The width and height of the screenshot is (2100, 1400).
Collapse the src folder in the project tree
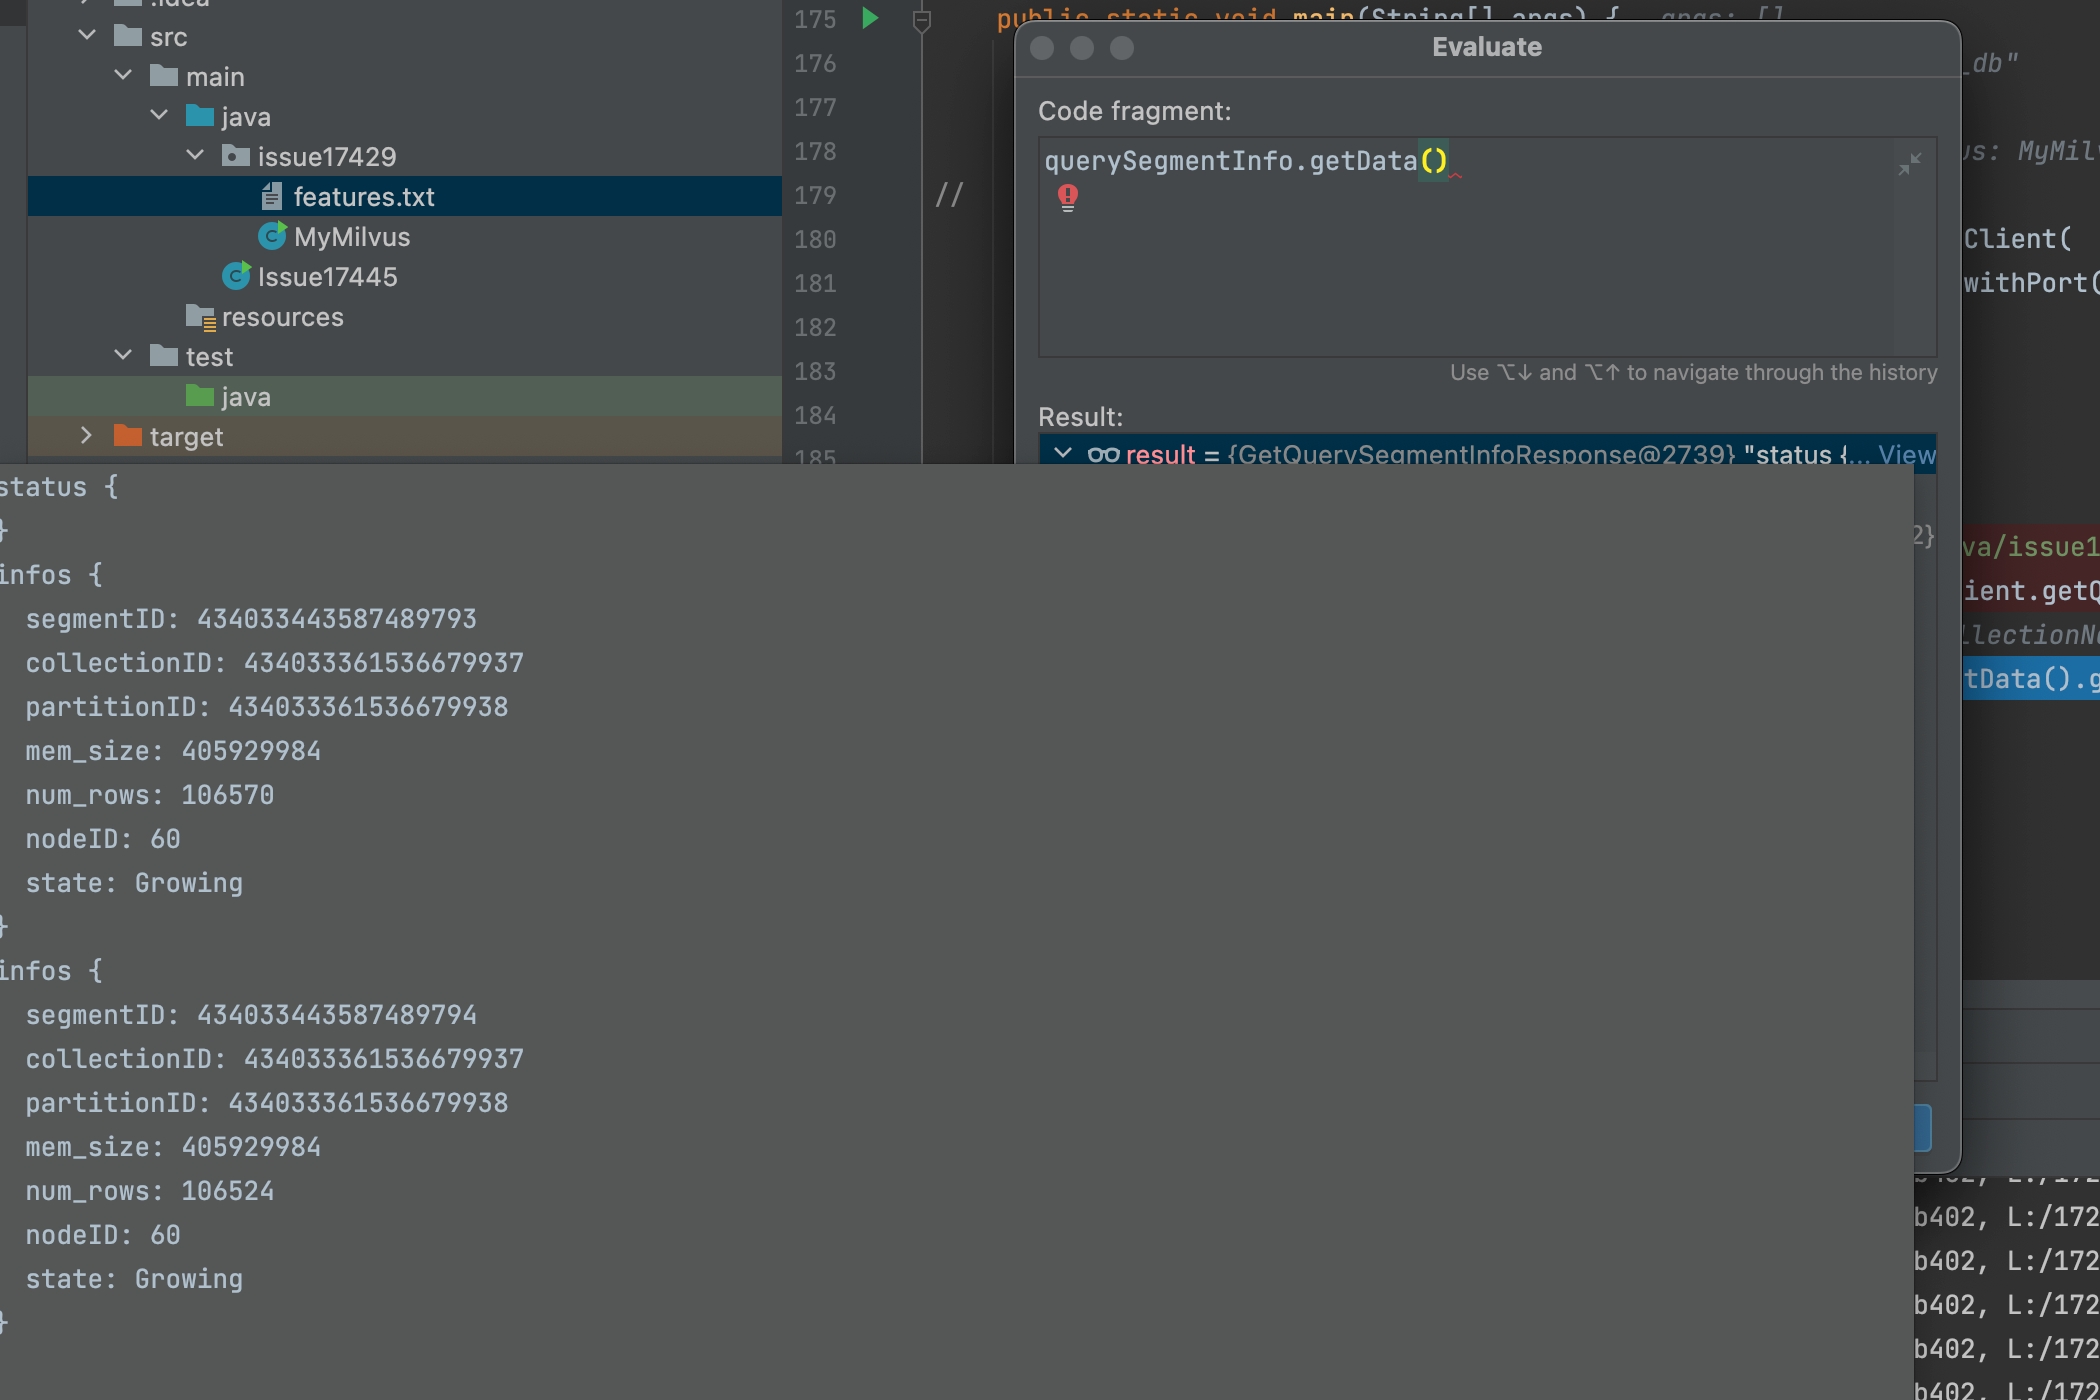[x=86, y=34]
